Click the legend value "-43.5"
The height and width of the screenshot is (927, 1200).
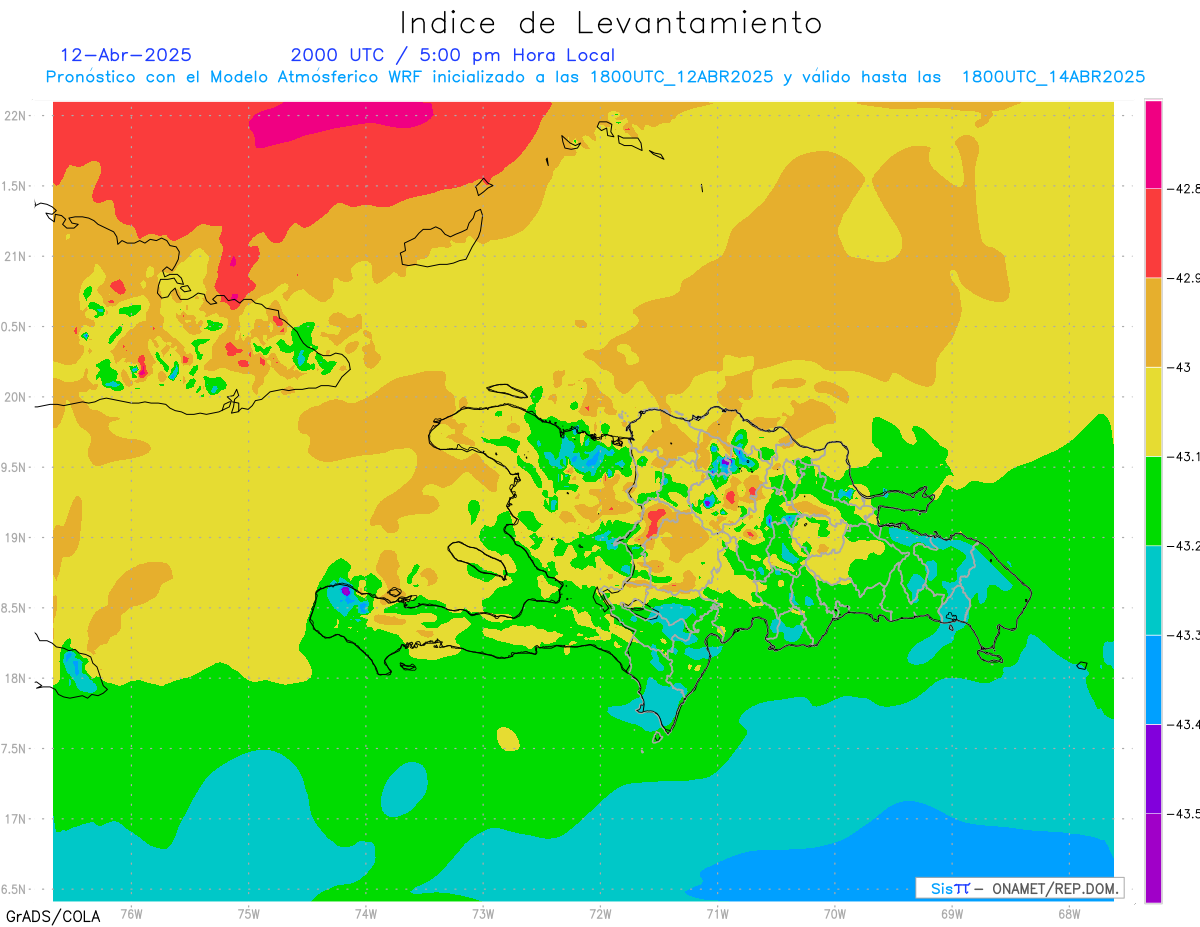(x=1183, y=813)
